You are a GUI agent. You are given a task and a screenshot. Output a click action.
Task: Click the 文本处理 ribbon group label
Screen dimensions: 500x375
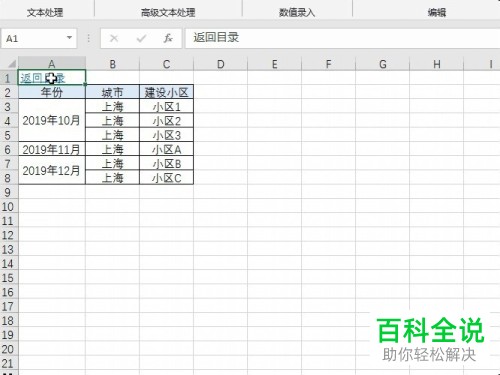(x=45, y=13)
